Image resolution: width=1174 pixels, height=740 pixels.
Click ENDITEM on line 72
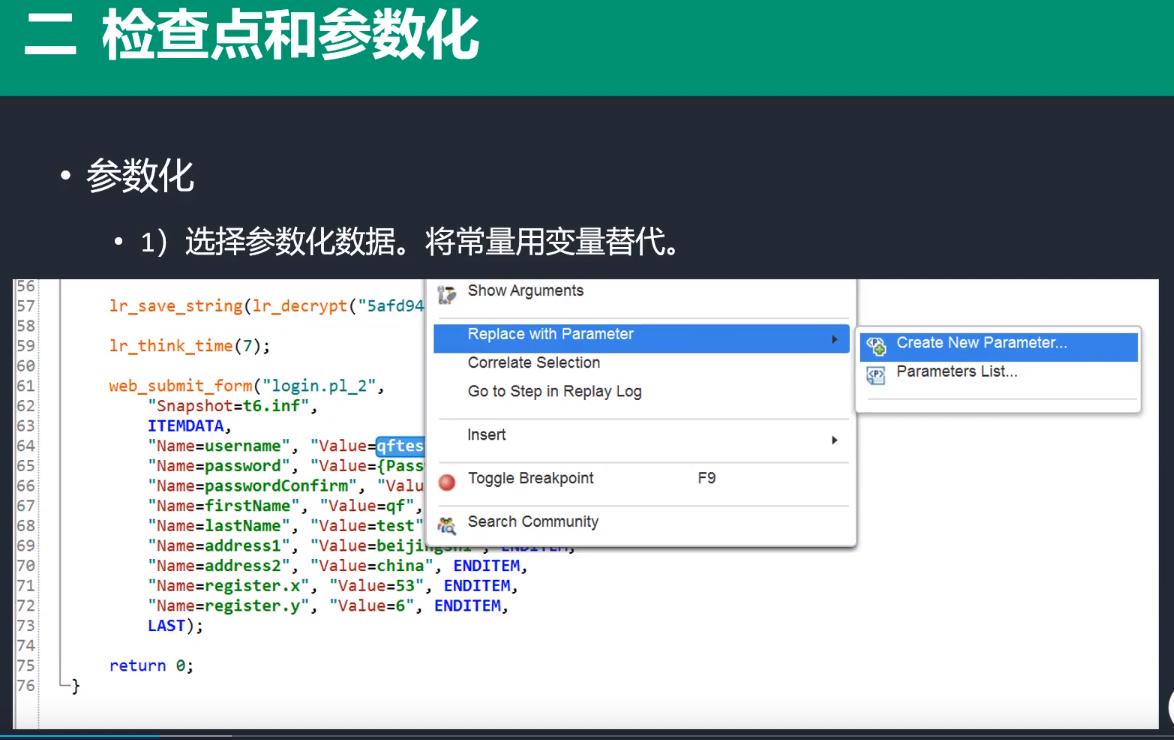pos(467,605)
